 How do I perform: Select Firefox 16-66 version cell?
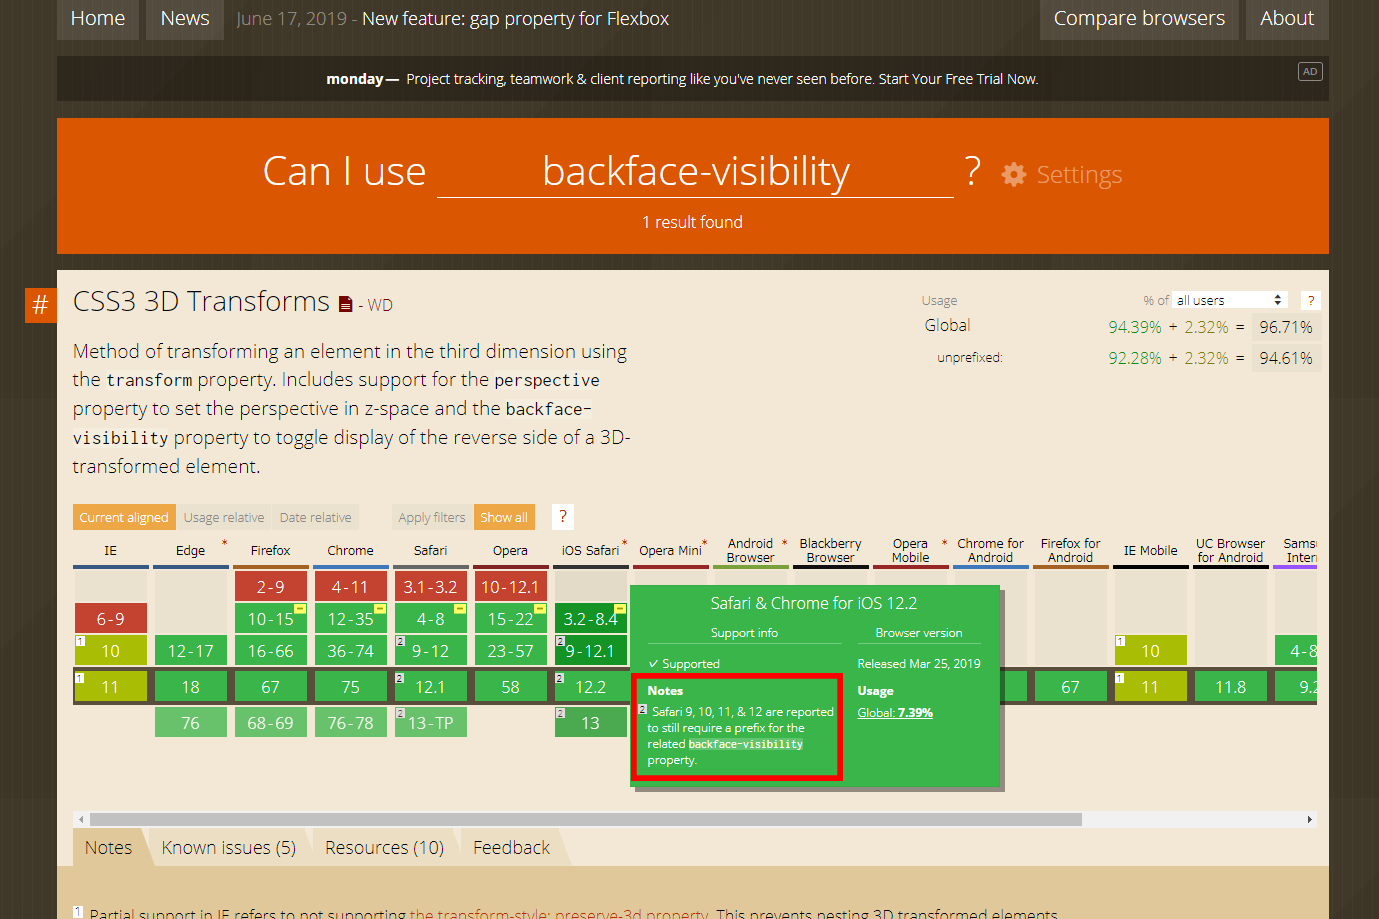point(271,651)
